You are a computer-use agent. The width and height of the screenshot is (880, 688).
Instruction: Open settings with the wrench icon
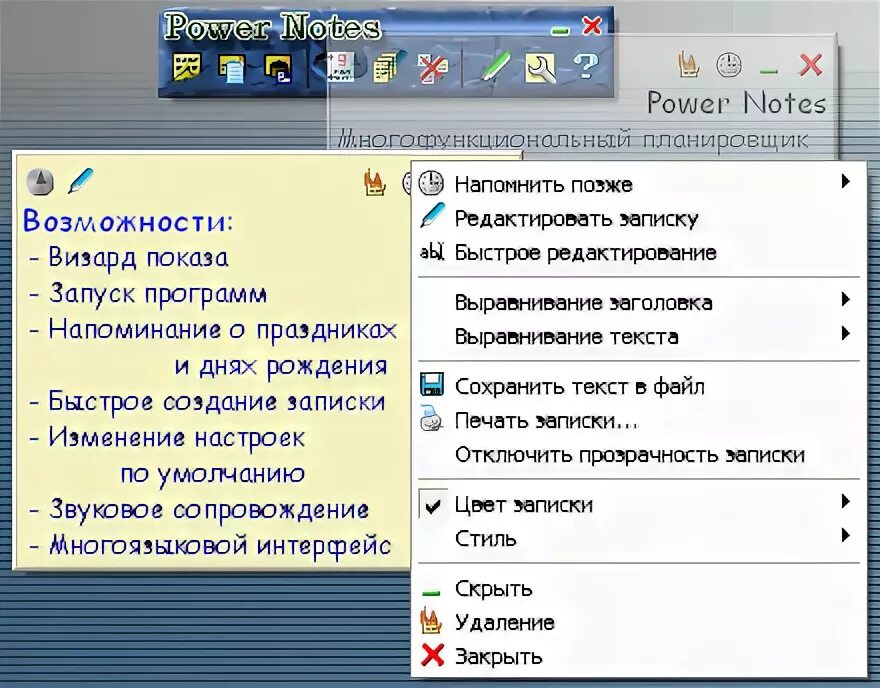point(540,68)
